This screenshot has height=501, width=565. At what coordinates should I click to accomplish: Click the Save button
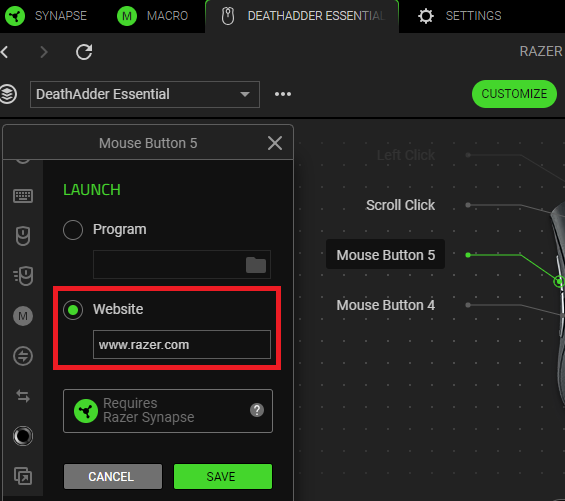(223, 476)
